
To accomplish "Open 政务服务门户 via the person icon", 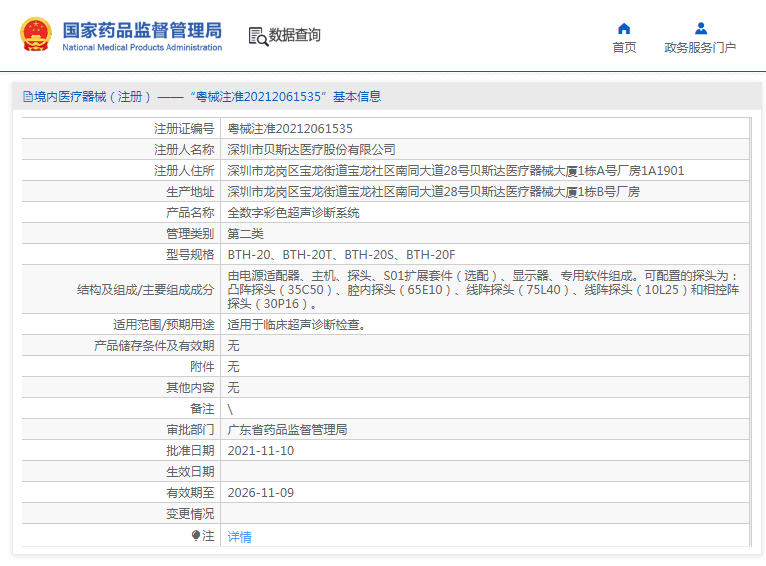I will click(701, 28).
